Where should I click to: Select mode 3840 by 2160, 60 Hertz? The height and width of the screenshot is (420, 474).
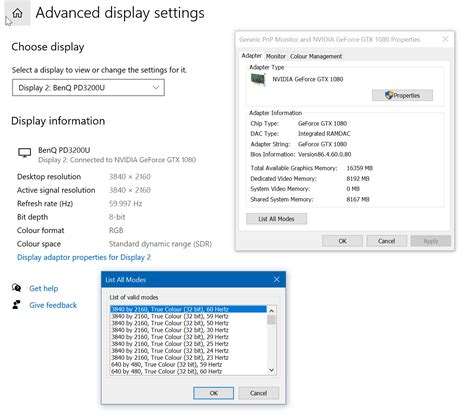click(x=188, y=309)
